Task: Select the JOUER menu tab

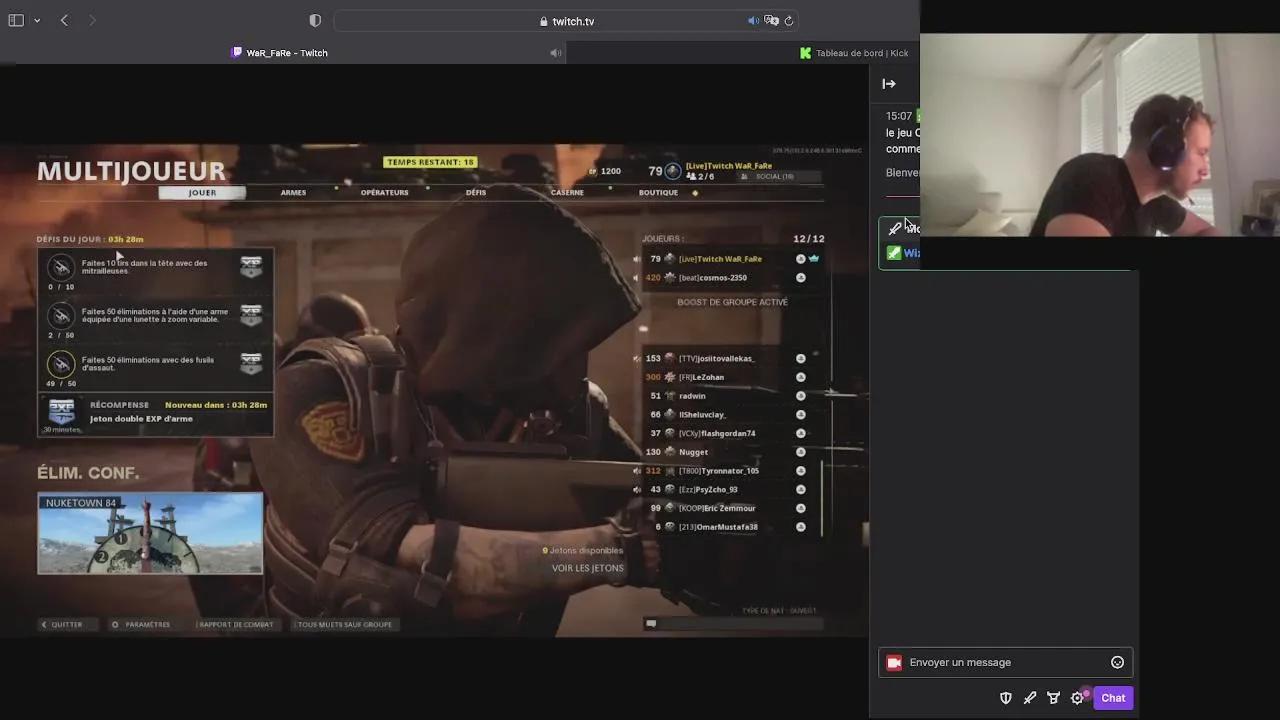Action: click(x=202, y=192)
